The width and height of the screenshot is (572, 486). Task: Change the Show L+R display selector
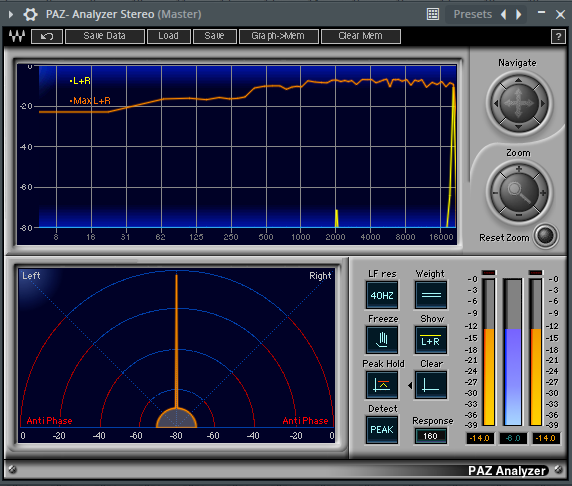[x=431, y=340]
